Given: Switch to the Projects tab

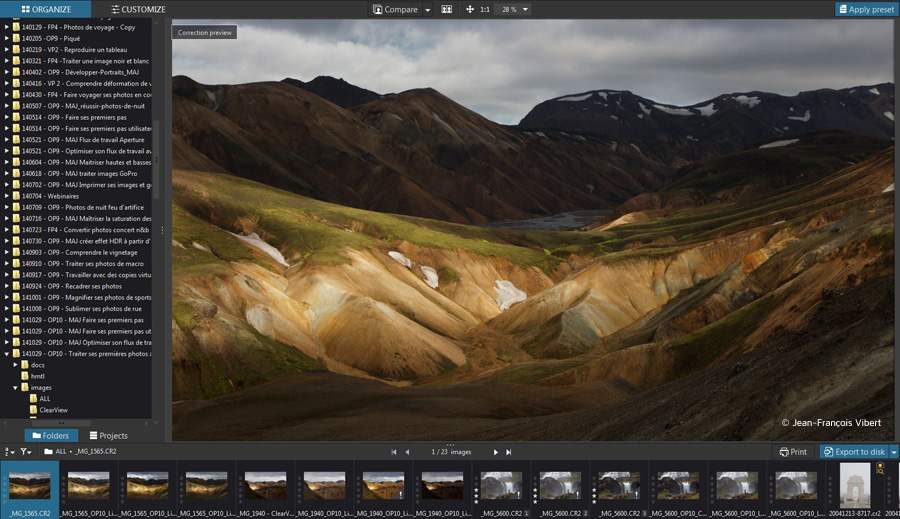Looking at the screenshot, I should pyautogui.click(x=108, y=436).
